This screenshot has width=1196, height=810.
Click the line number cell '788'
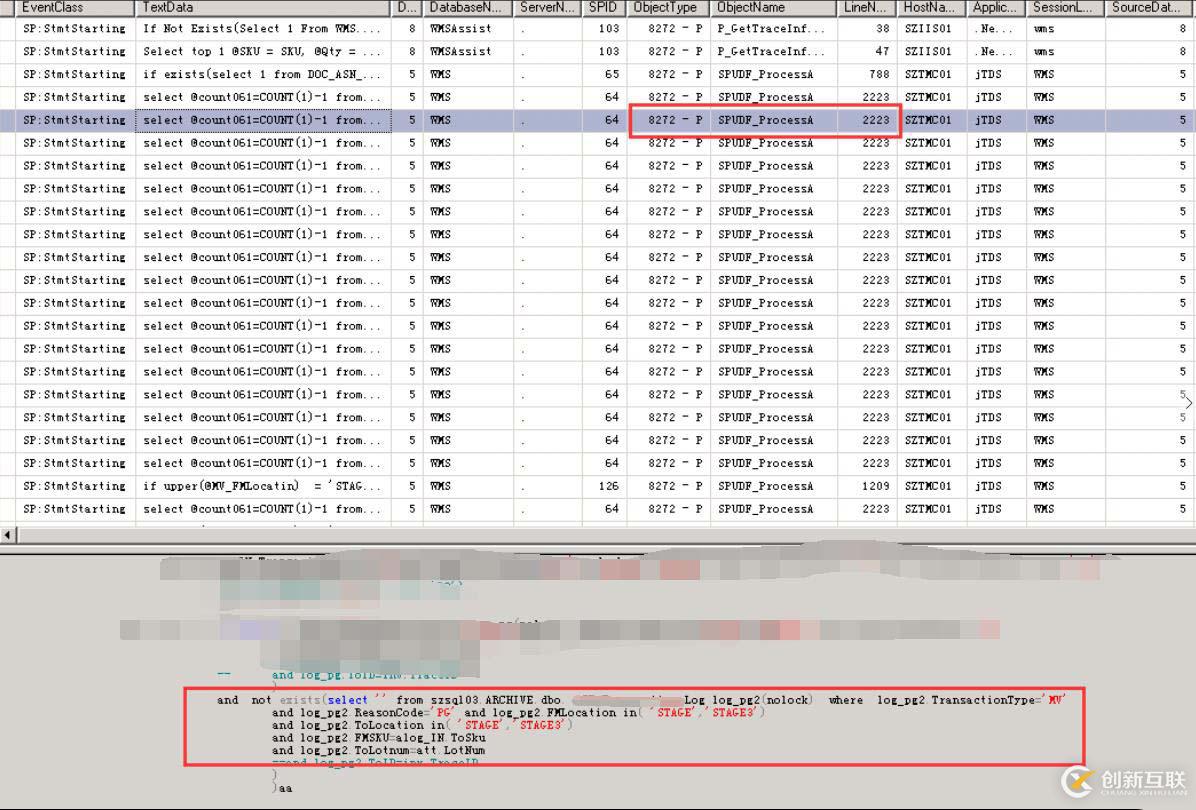coord(879,74)
